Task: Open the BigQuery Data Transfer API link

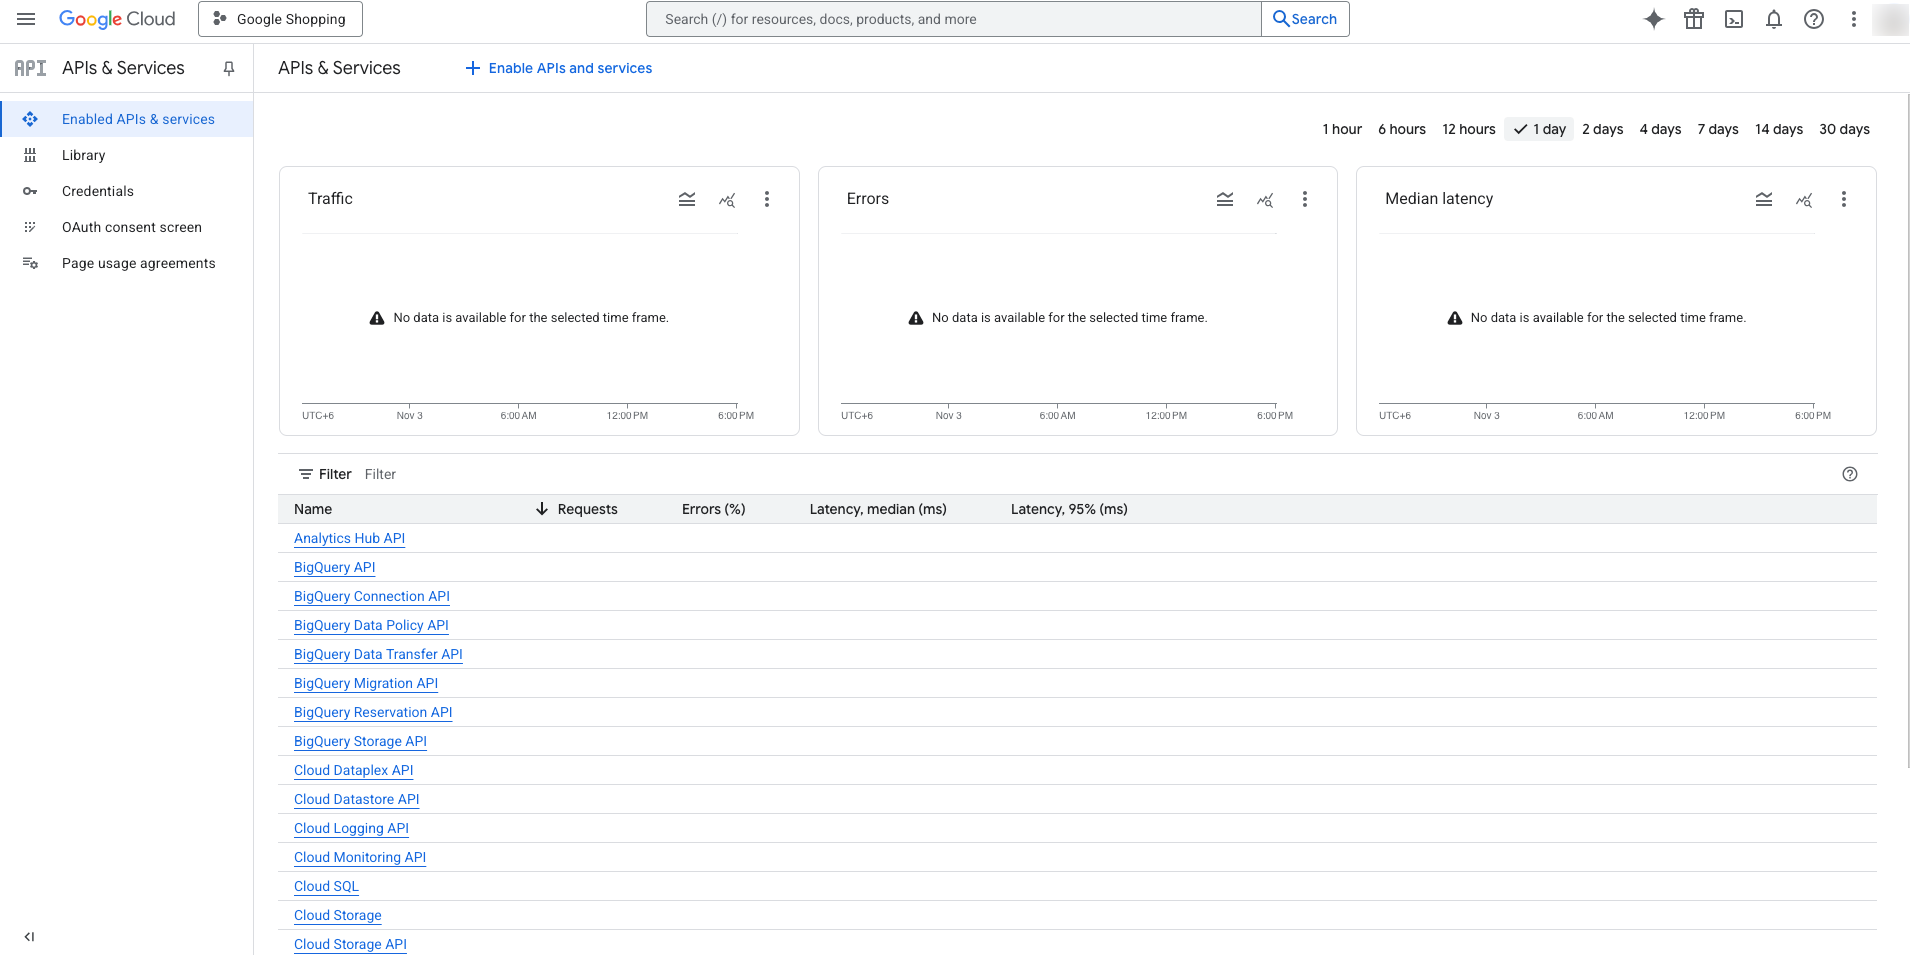Action: coord(378,654)
